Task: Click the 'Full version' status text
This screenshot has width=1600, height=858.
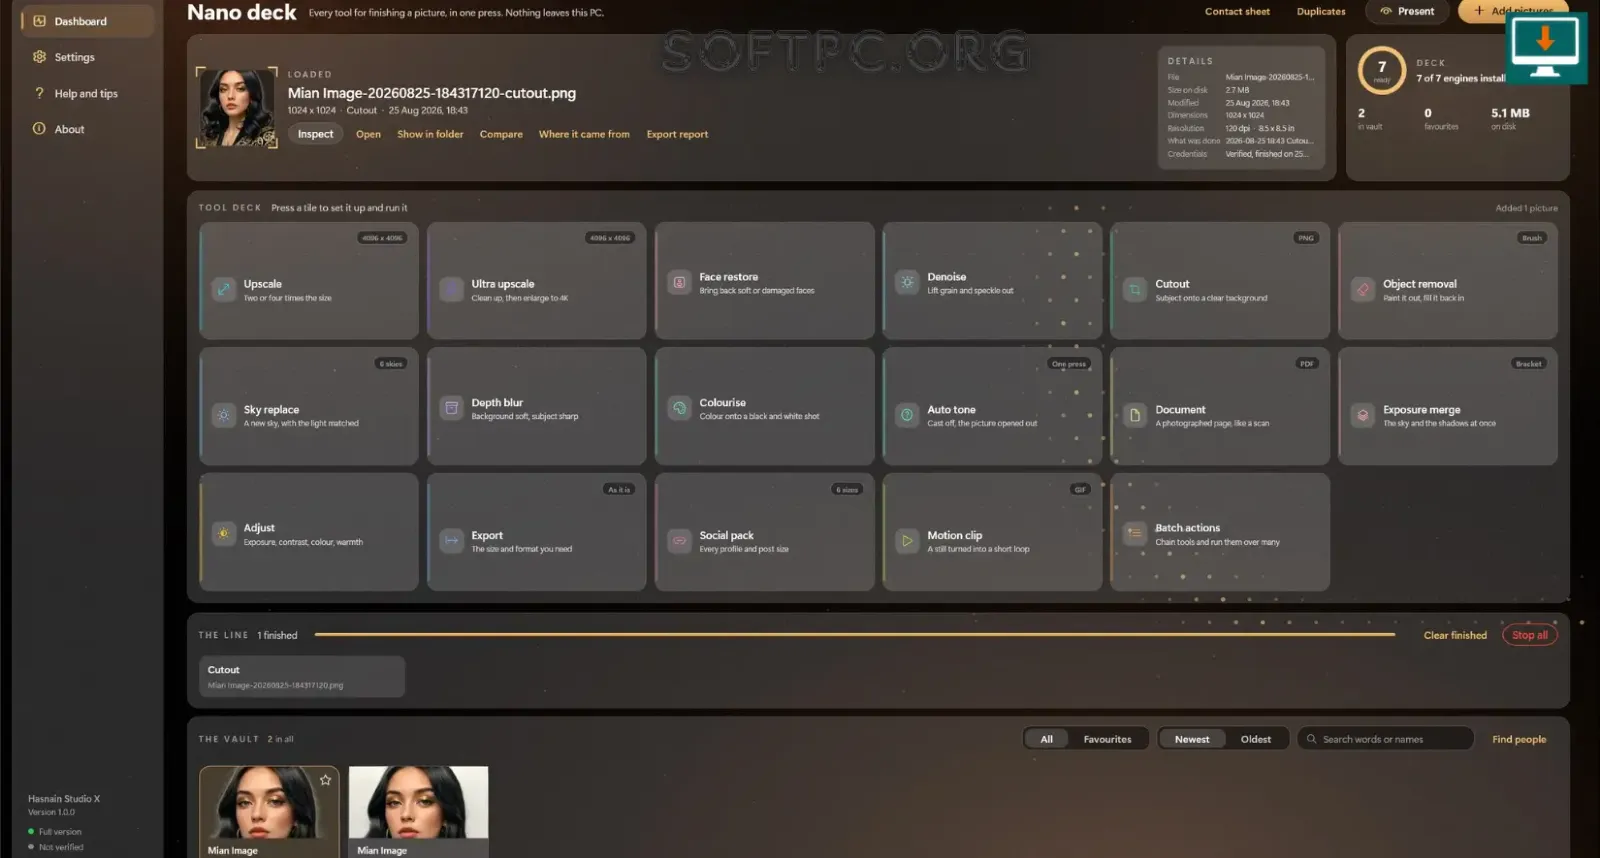Action: pyautogui.click(x=60, y=832)
